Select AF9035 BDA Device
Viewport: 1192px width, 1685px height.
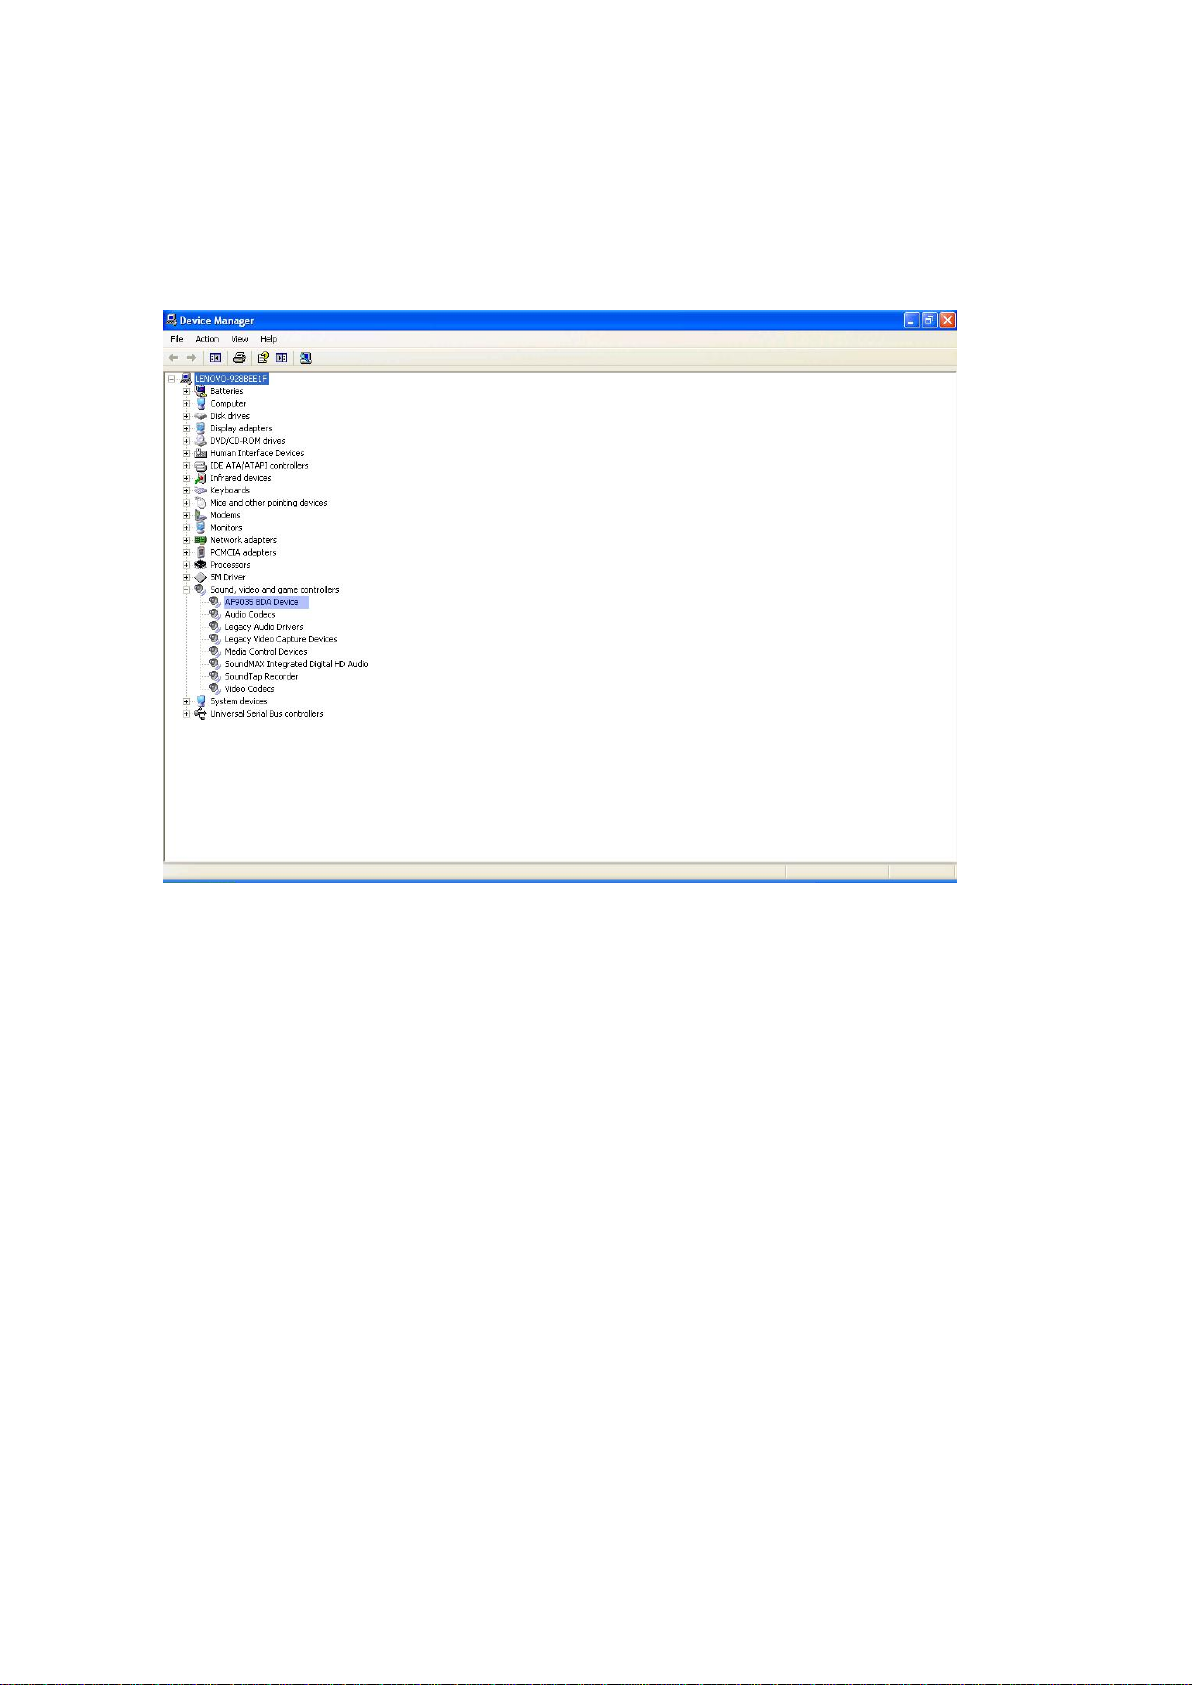[261, 602]
